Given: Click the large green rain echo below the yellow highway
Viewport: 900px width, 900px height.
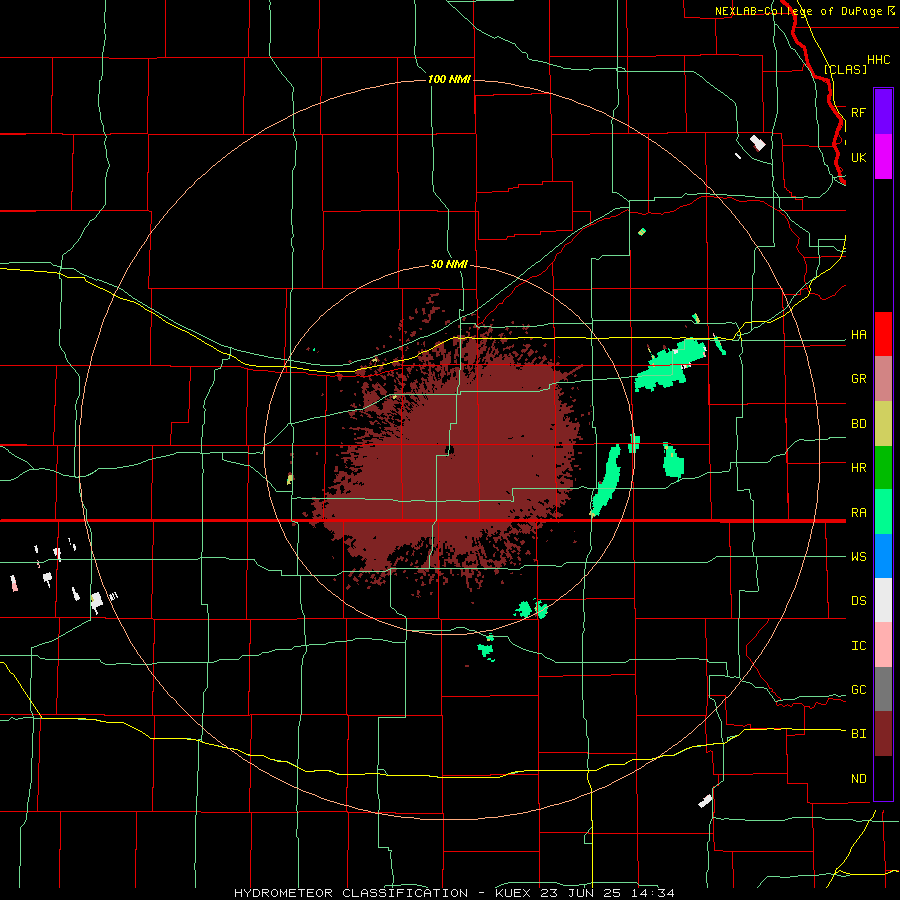Looking at the screenshot, I should [670, 365].
